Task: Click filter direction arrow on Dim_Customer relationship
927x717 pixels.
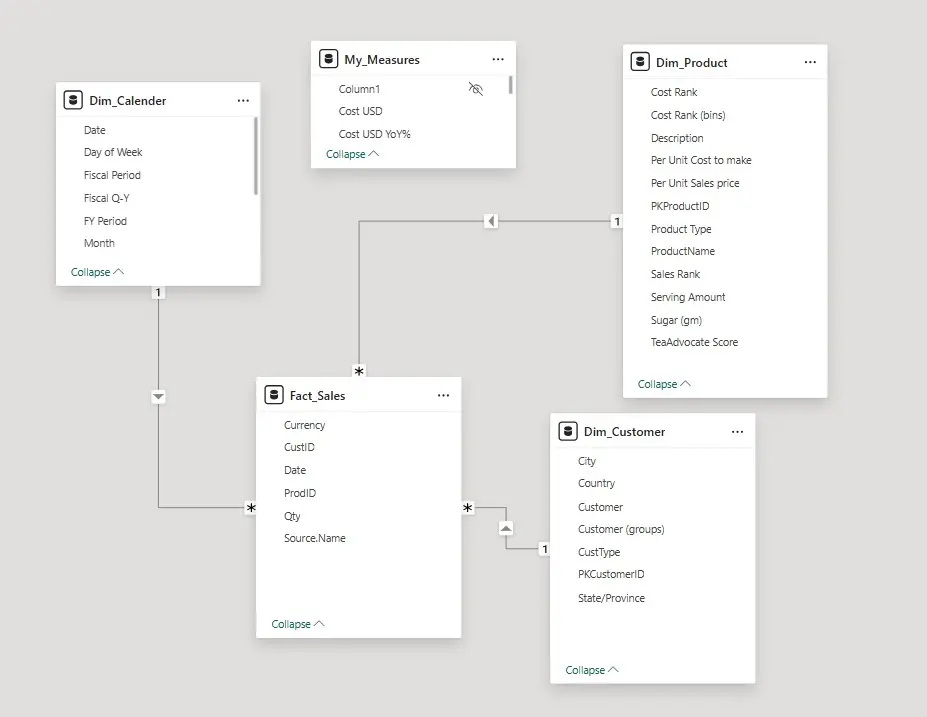Action: [506, 527]
